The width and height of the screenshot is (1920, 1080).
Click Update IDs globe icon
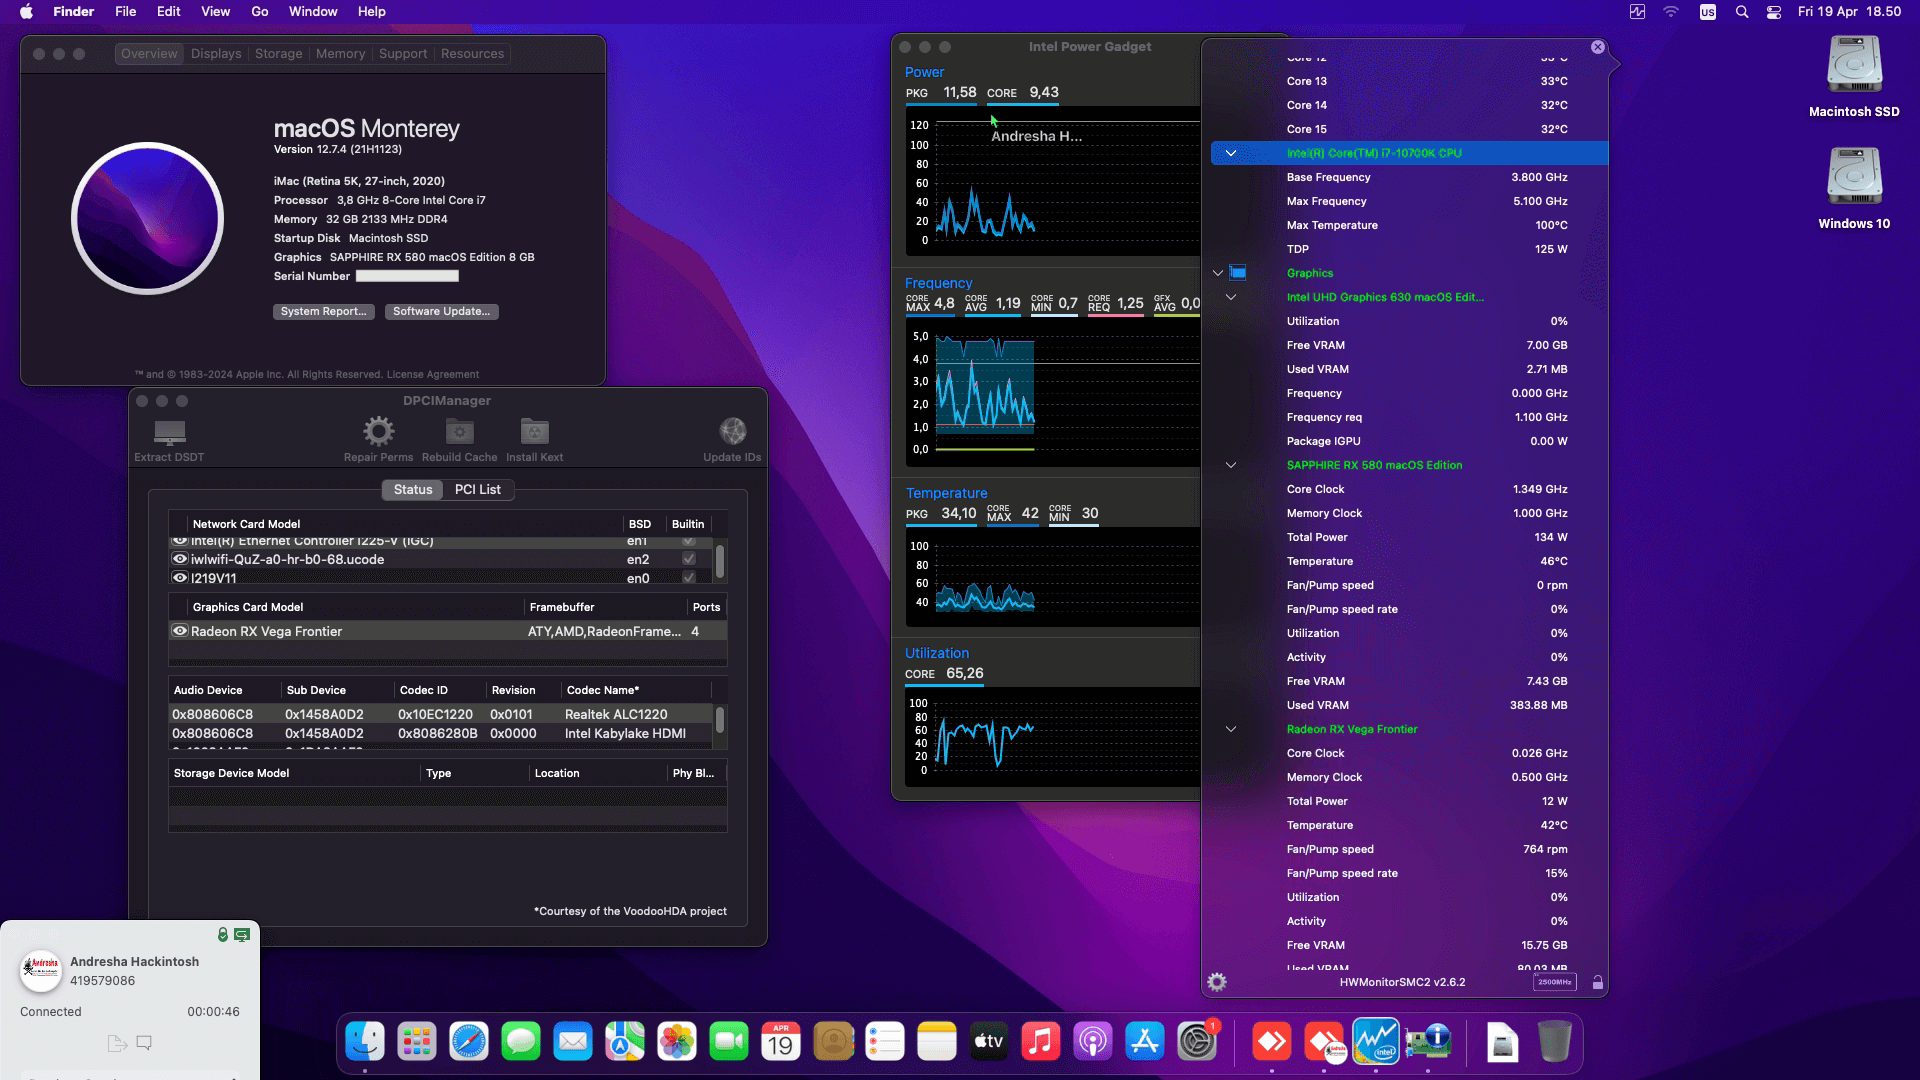click(732, 430)
